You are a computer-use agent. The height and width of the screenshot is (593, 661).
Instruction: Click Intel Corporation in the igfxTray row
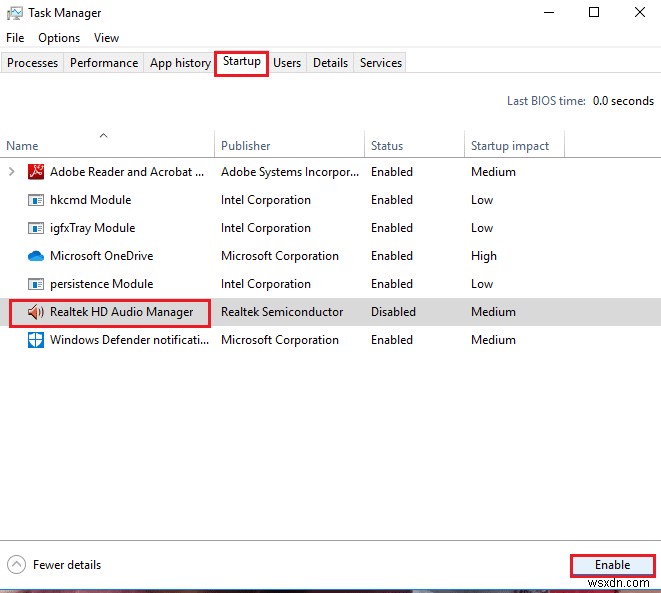(x=266, y=228)
